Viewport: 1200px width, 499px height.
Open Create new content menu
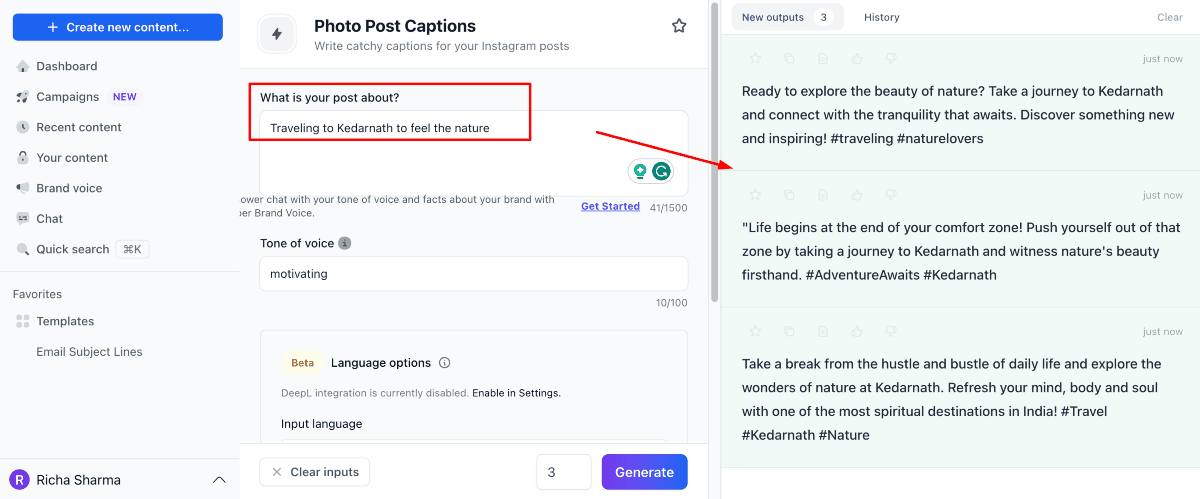[x=118, y=27]
